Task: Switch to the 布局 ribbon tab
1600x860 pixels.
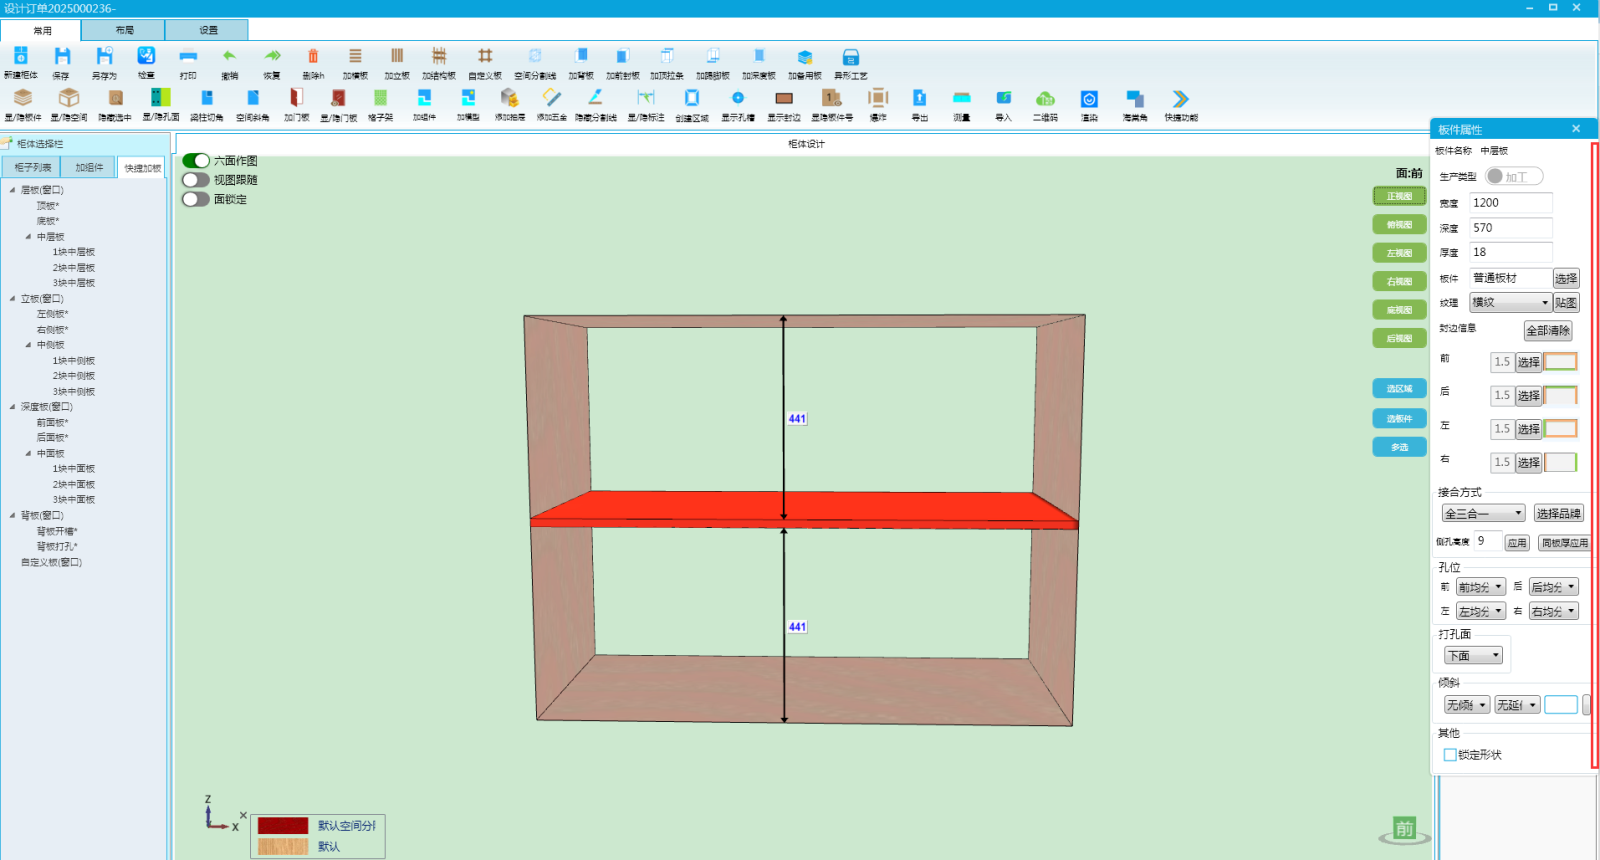Action: coord(124,30)
